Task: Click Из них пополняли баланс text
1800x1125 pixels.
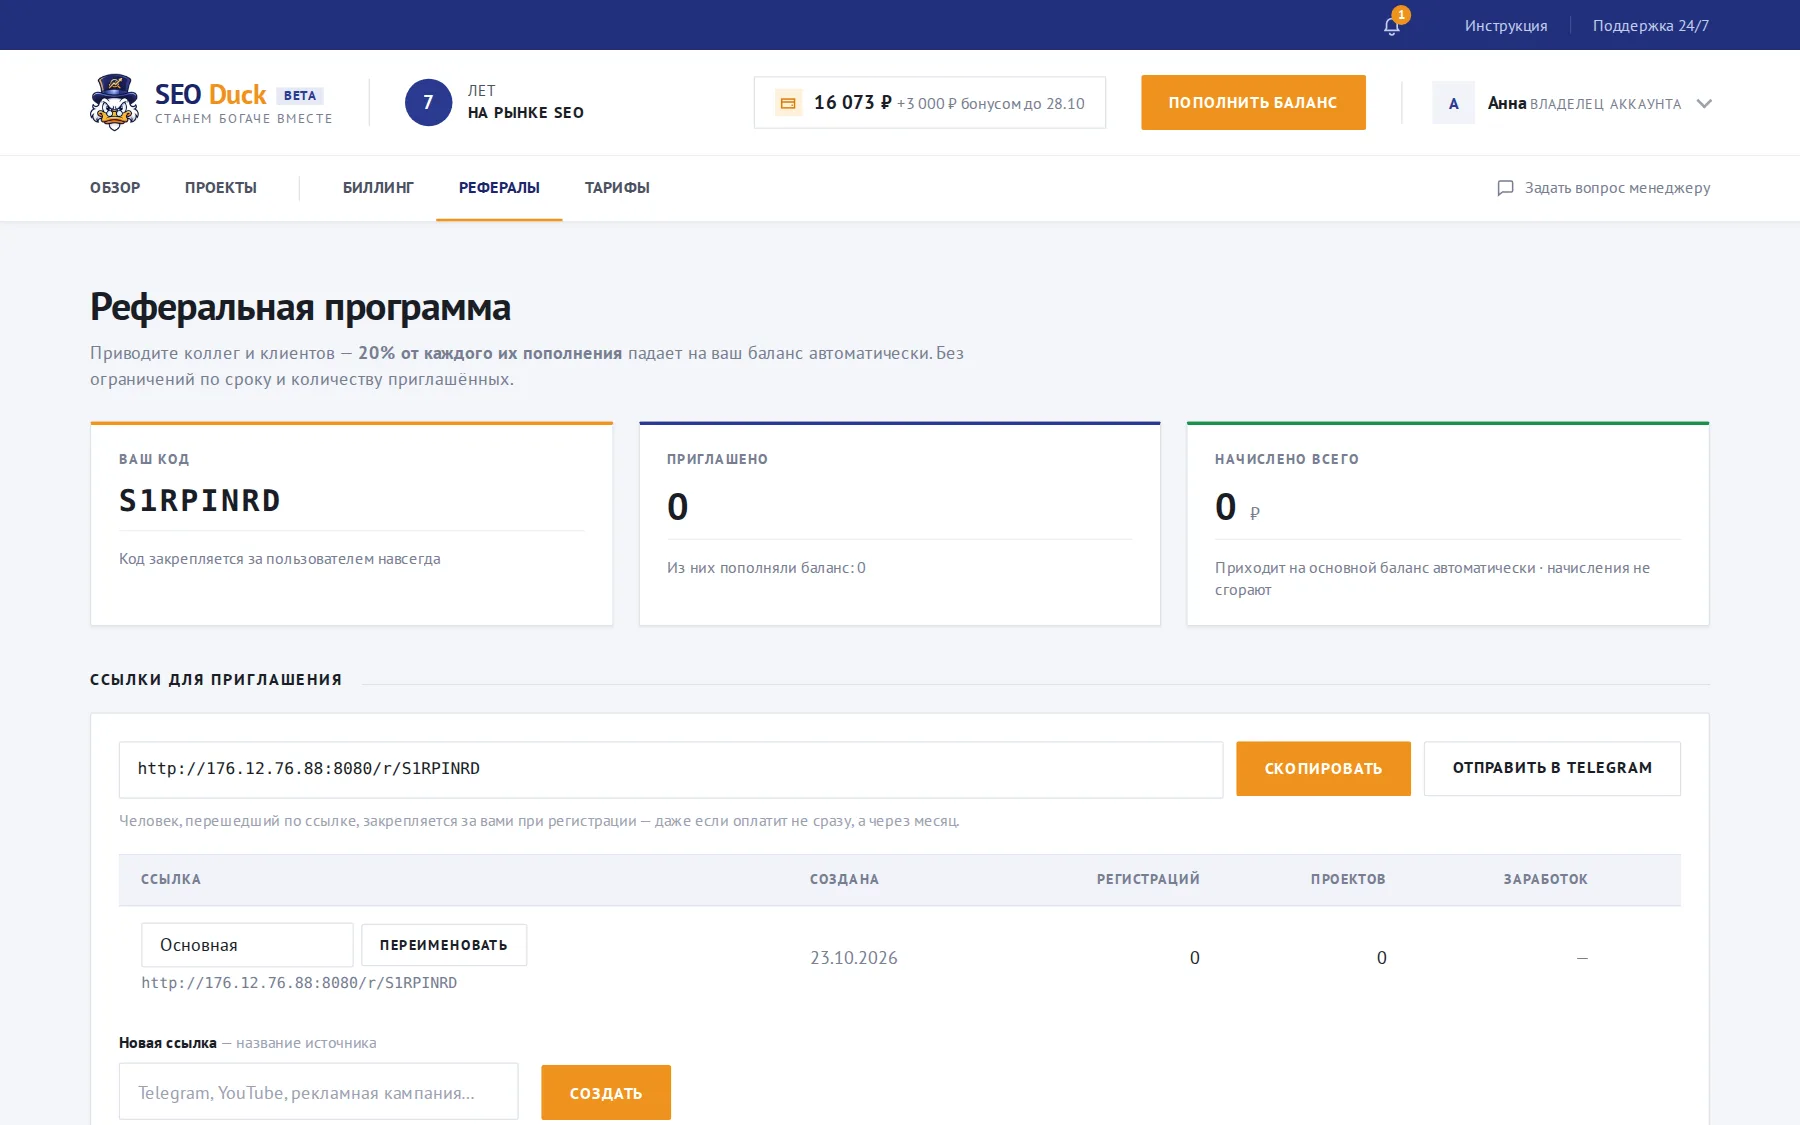Action: pos(766,568)
